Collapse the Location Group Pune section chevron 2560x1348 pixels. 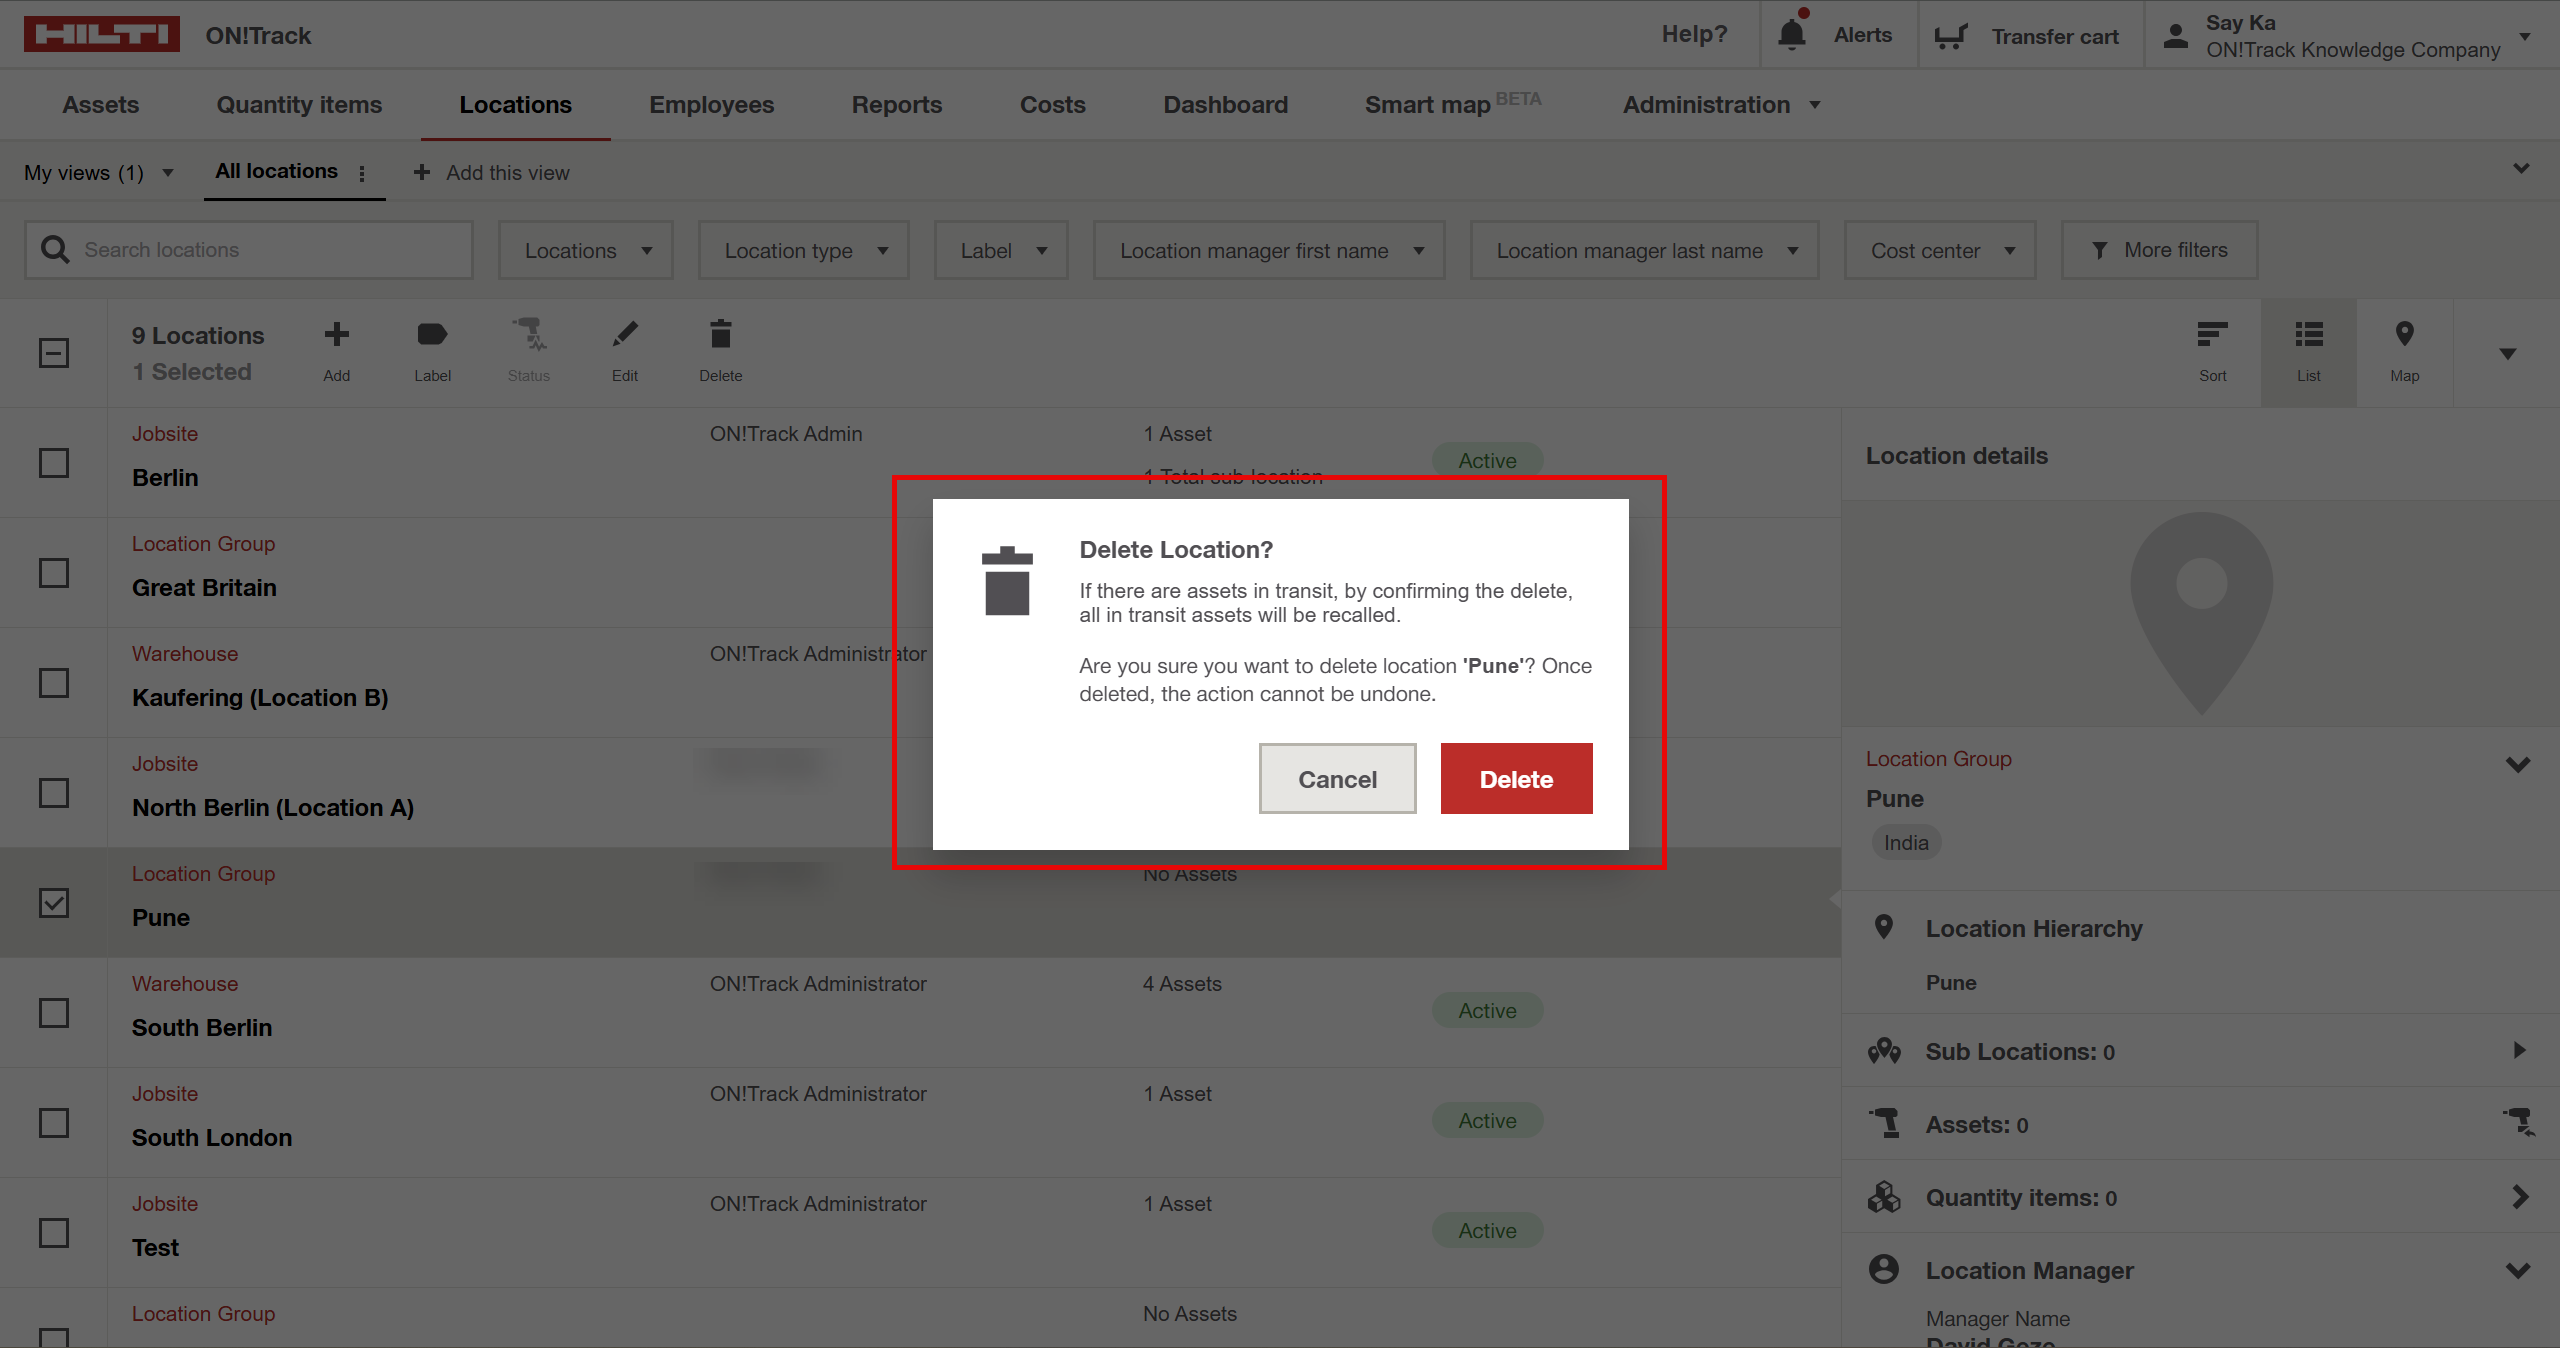click(2518, 765)
